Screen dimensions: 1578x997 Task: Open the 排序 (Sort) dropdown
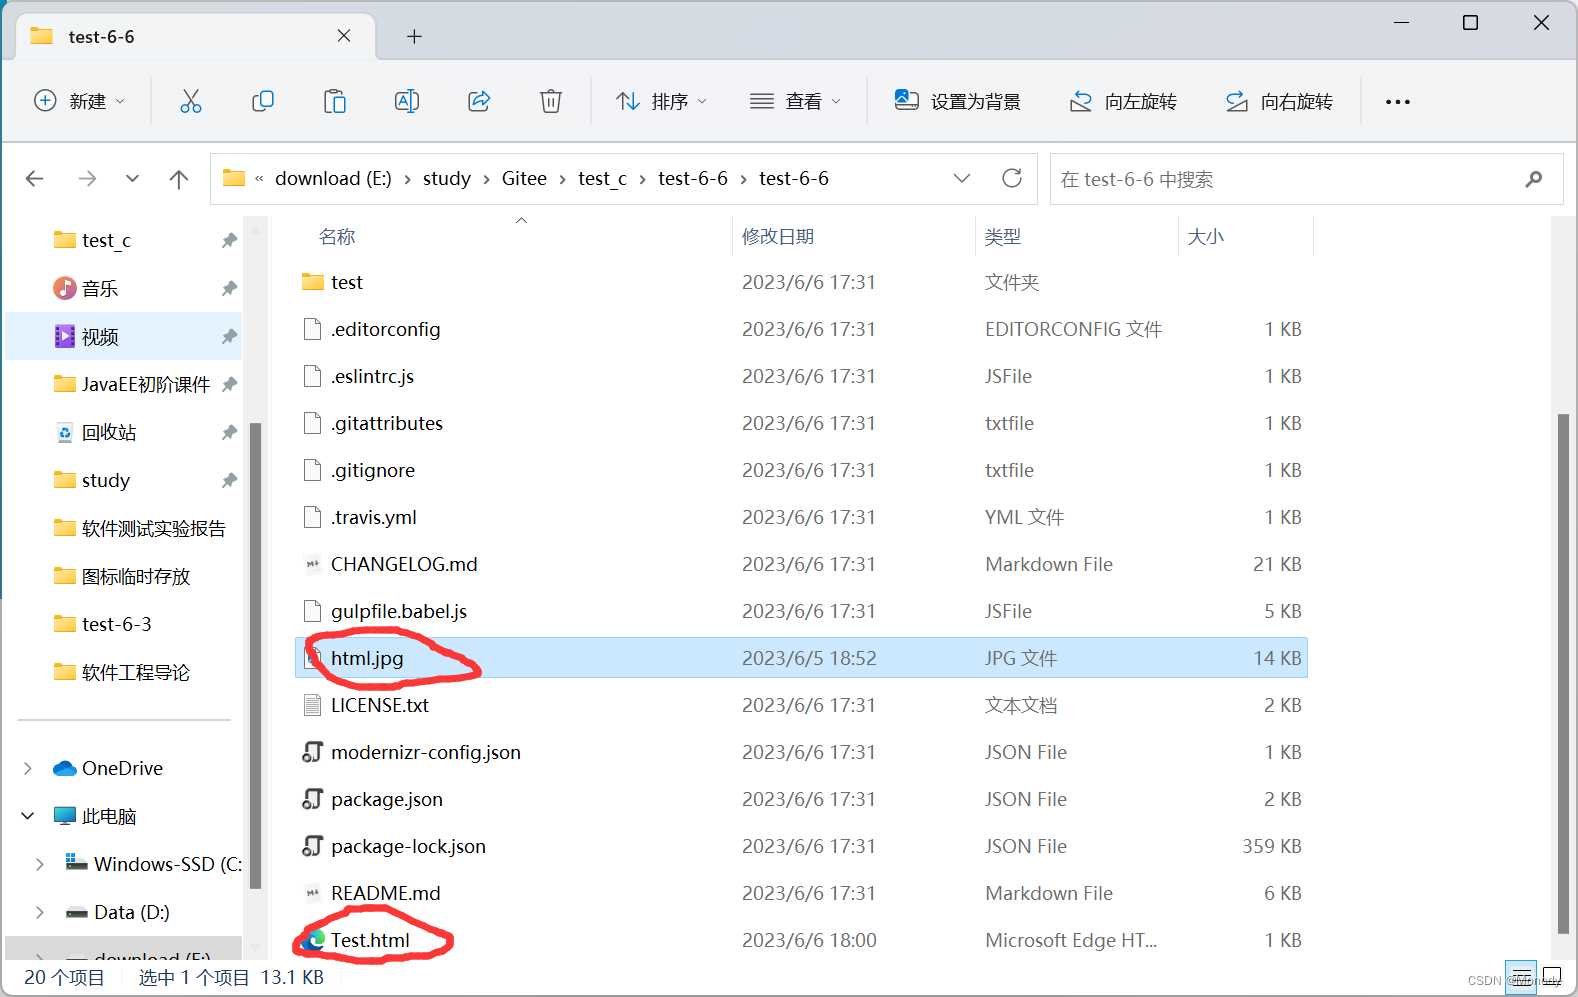(662, 101)
